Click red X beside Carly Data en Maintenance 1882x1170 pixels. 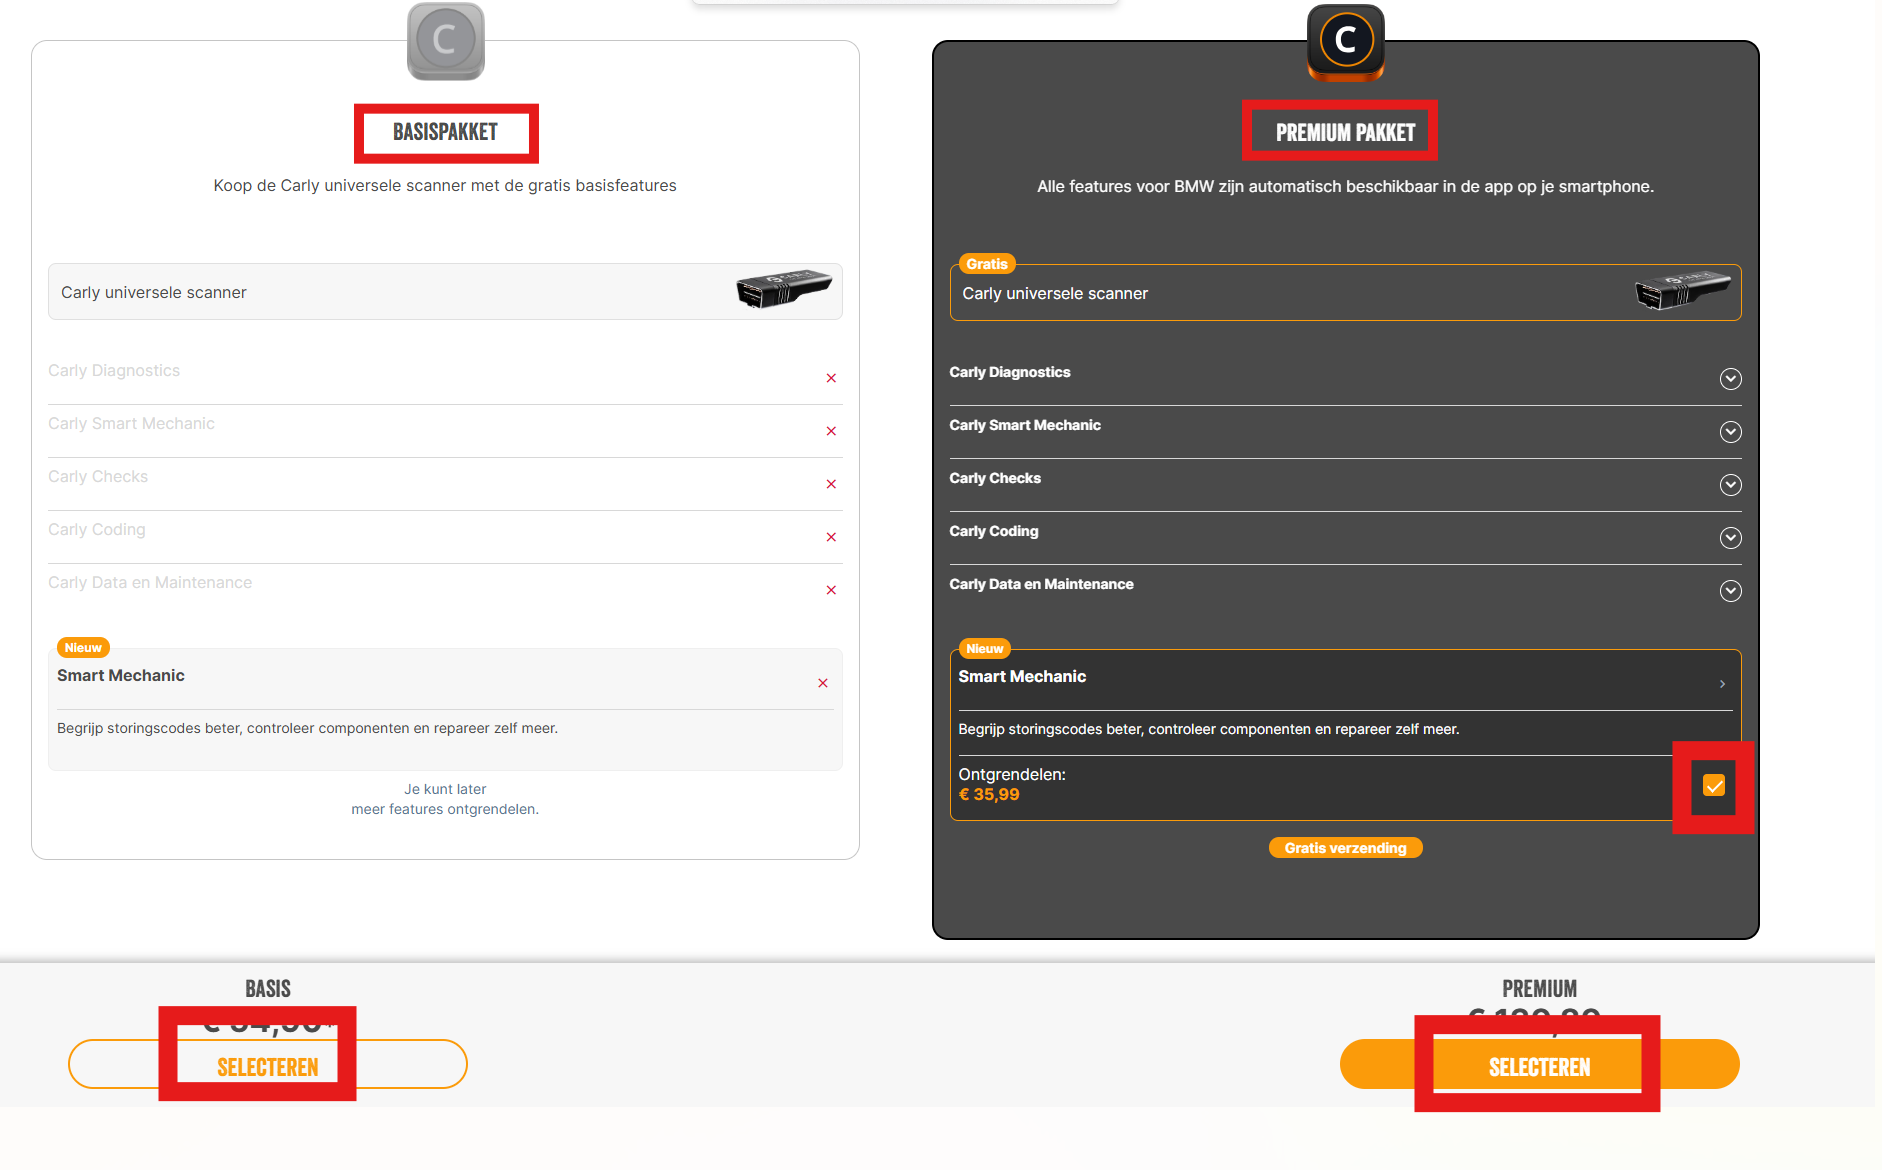click(831, 590)
